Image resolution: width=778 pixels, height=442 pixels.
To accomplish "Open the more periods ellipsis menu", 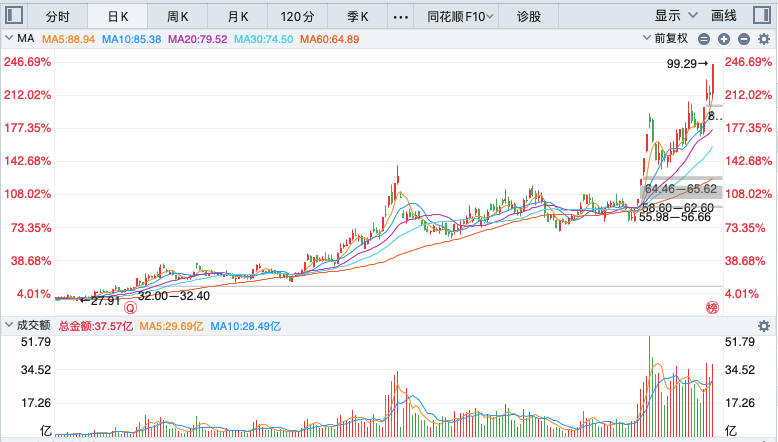I will 400,17.
